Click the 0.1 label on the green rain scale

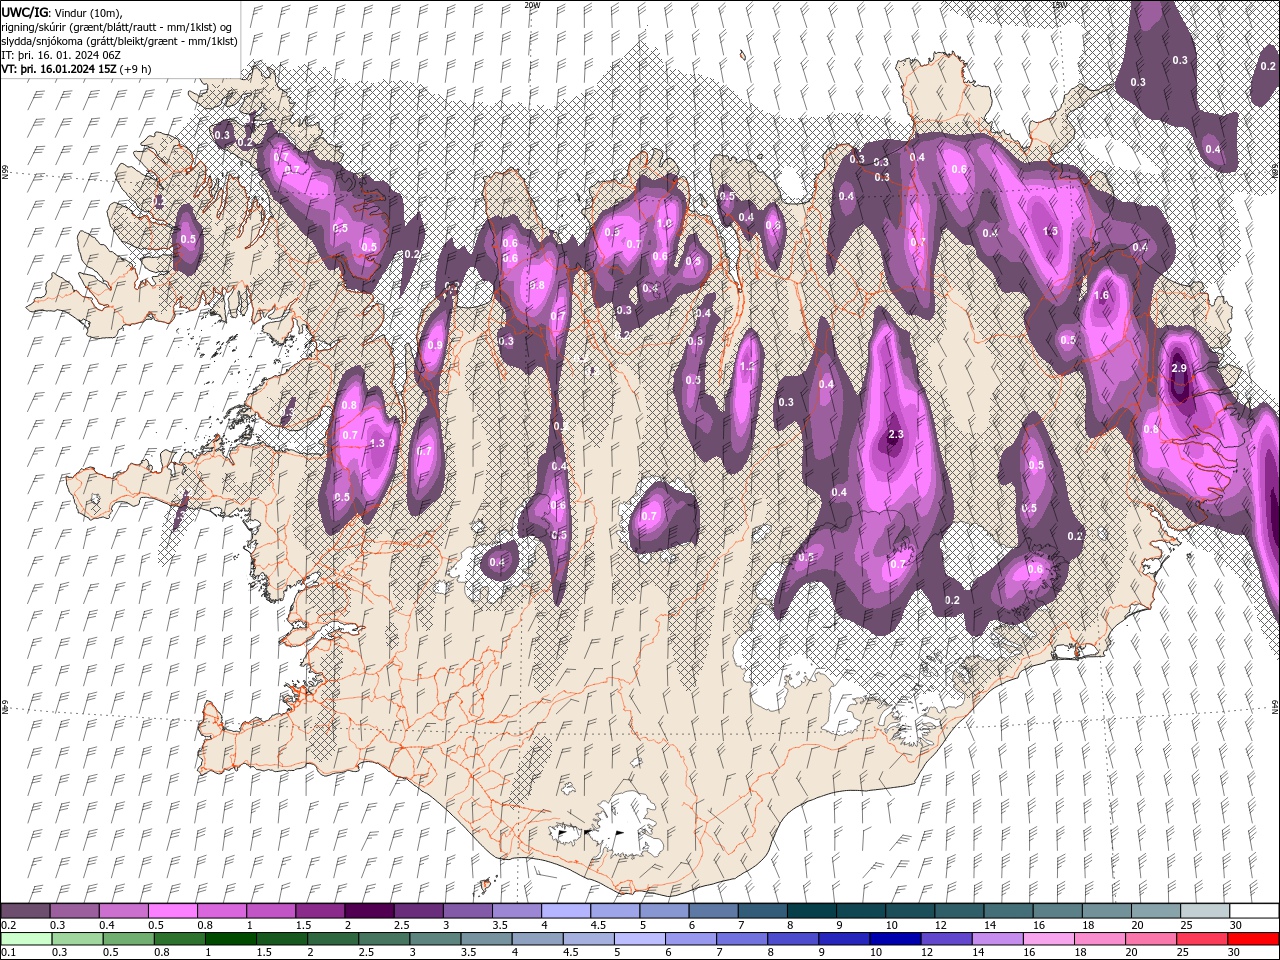click(x=8, y=953)
